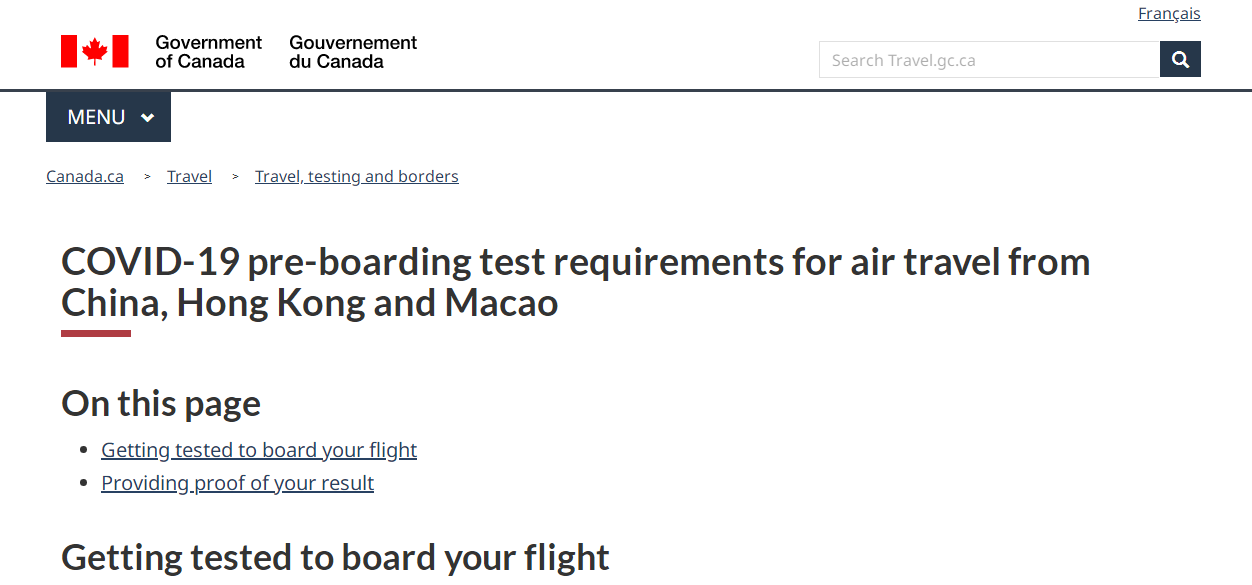The image size is (1252, 585).
Task: Open the MENU navigation button
Action: click(97, 117)
